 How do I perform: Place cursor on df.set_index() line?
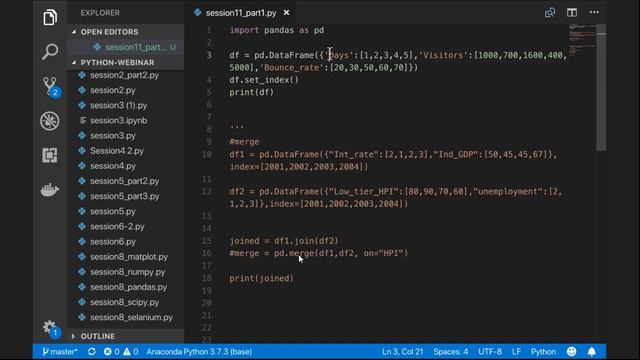pos(264,80)
